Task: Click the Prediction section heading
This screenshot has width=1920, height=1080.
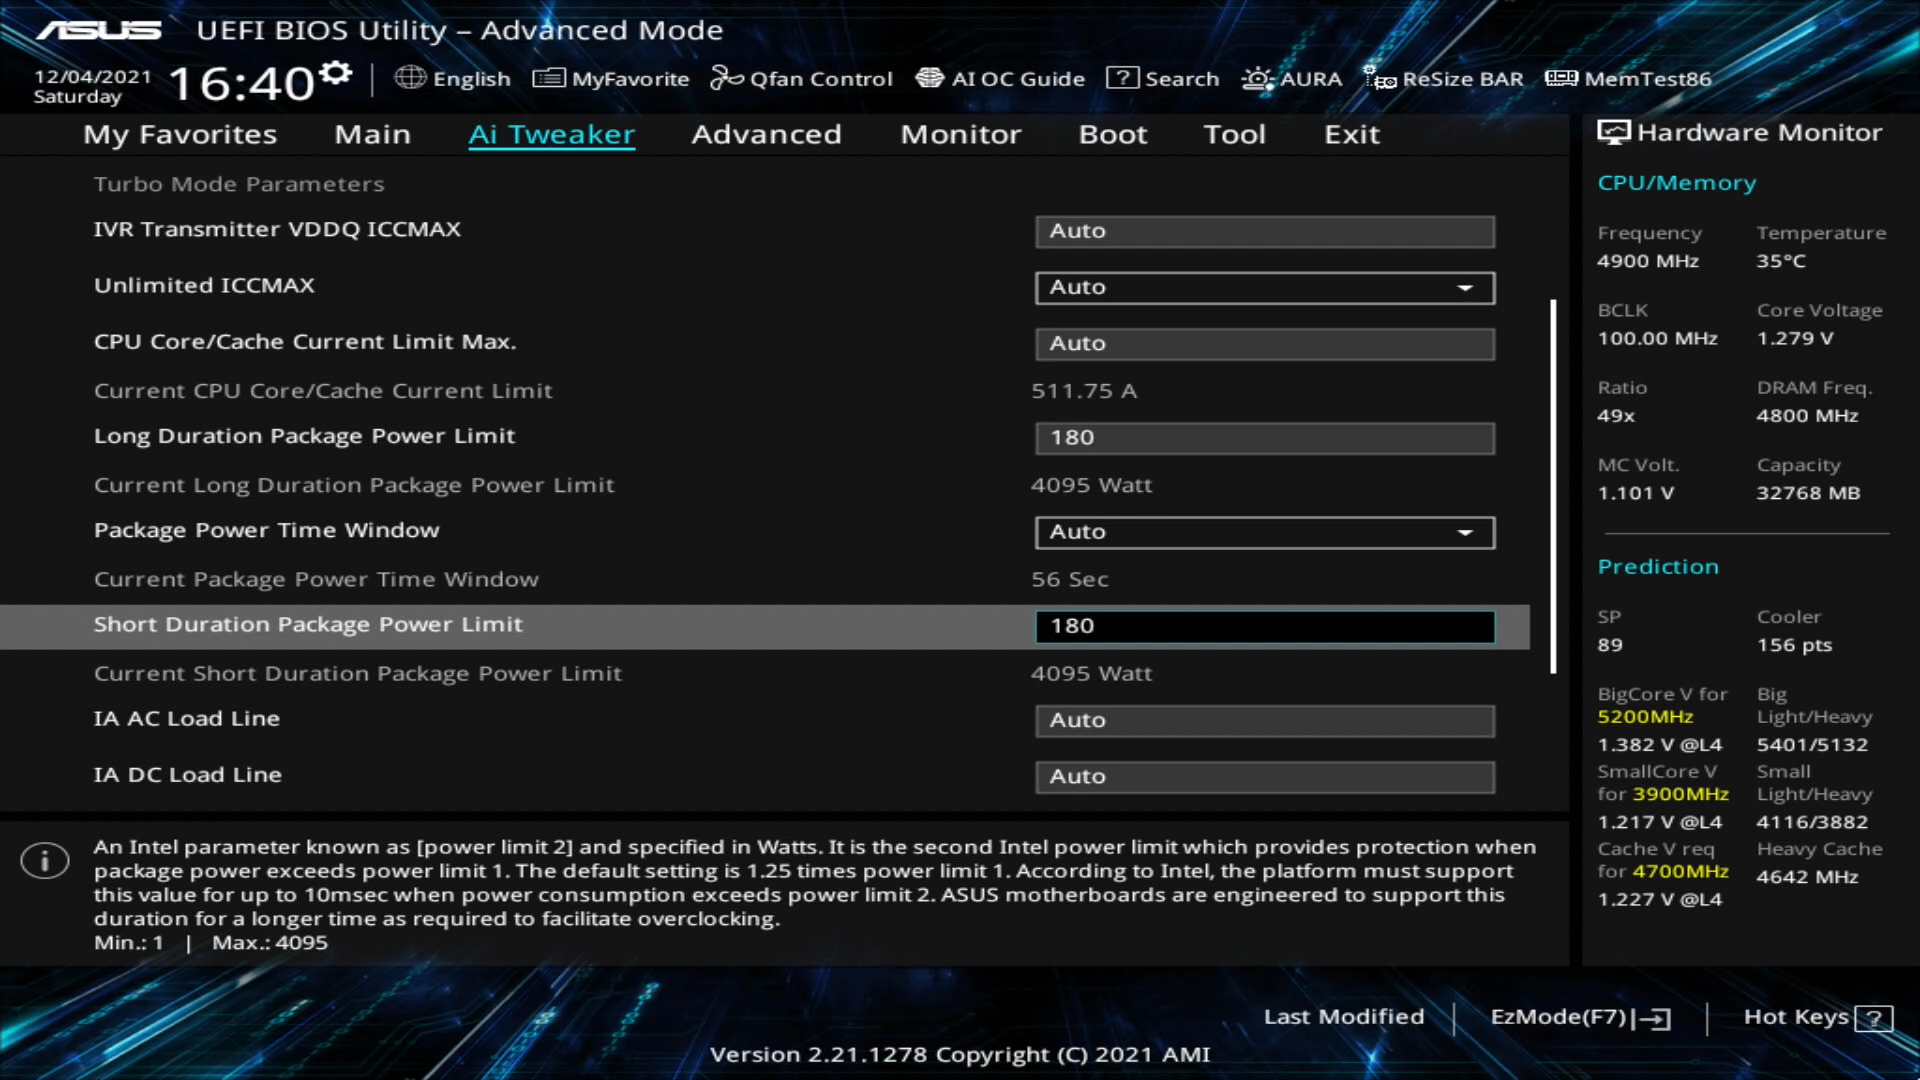Action: tap(1658, 567)
